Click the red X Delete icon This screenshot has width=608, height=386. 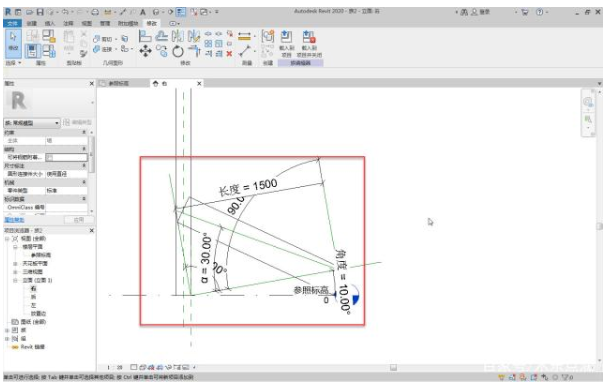(x=229, y=54)
